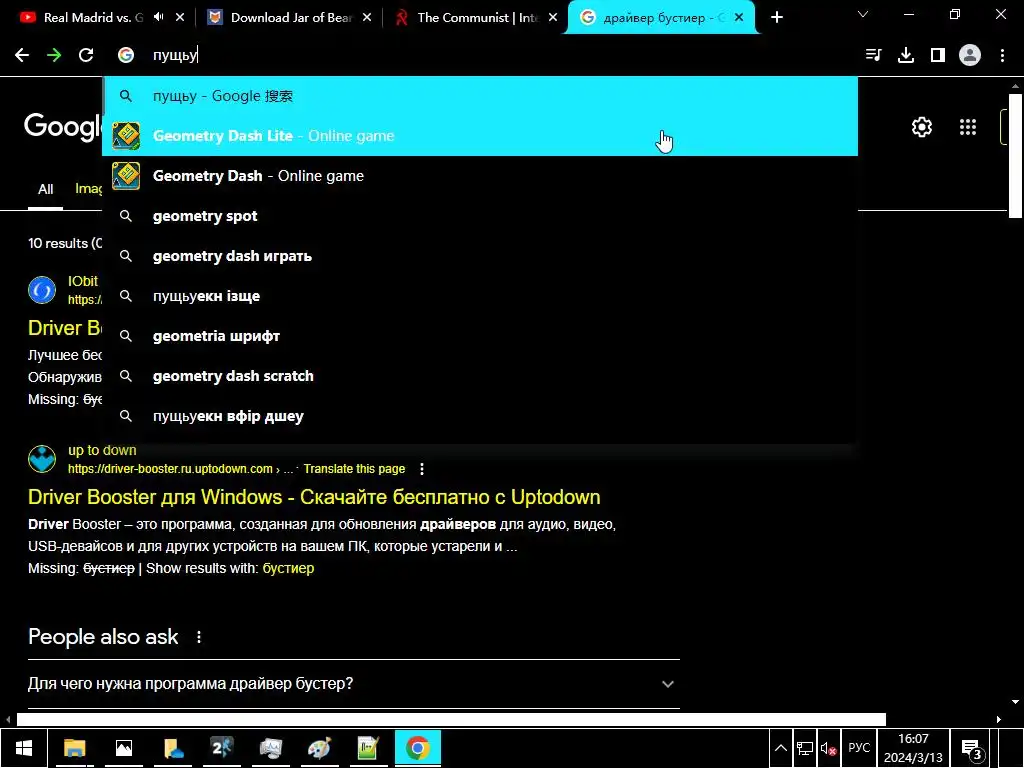The width and height of the screenshot is (1024, 768).
Task: Select 'geometry dash scratch' suggestion
Action: point(479,376)
